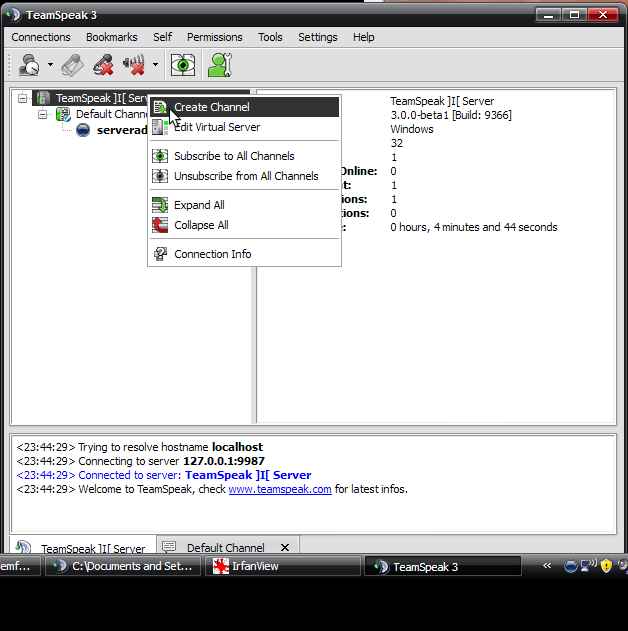Click the Connection Info menu icon
This screenshot has width=628, height=631.
(x=160, y=254)
